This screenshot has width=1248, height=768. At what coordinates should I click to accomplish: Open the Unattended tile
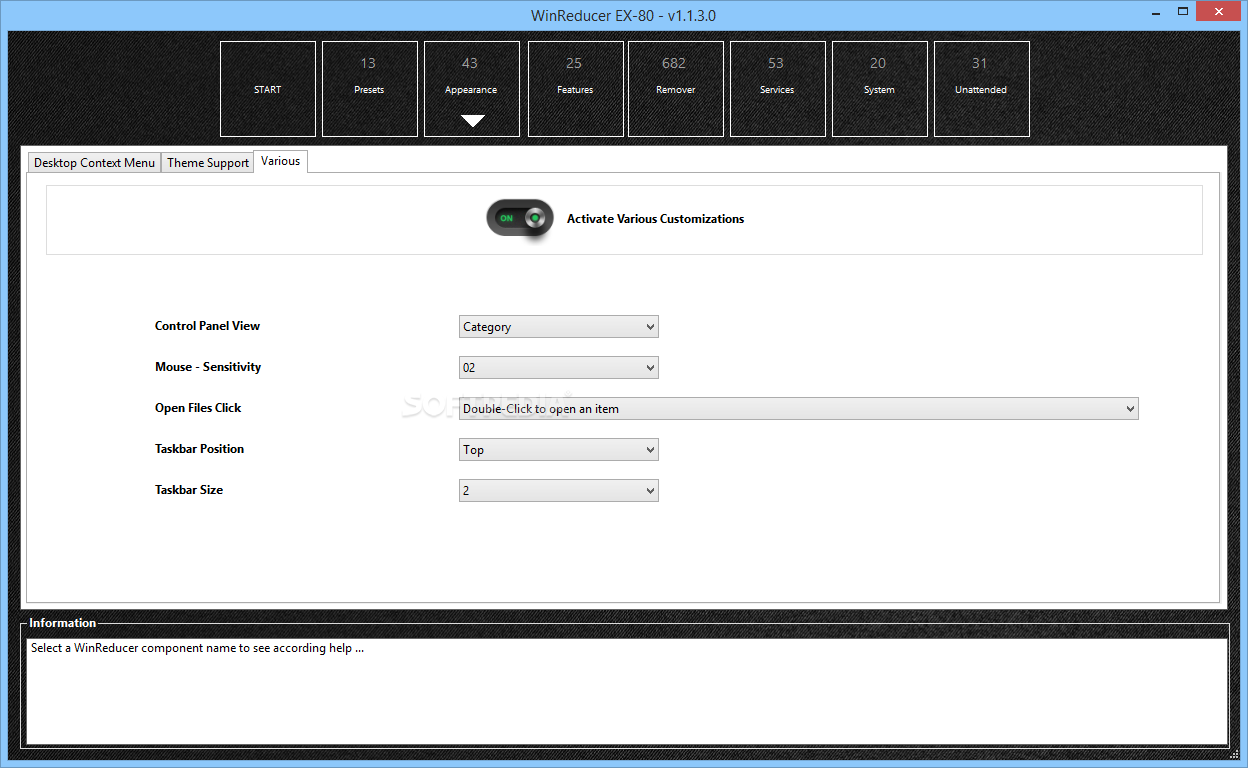point(982,89)
